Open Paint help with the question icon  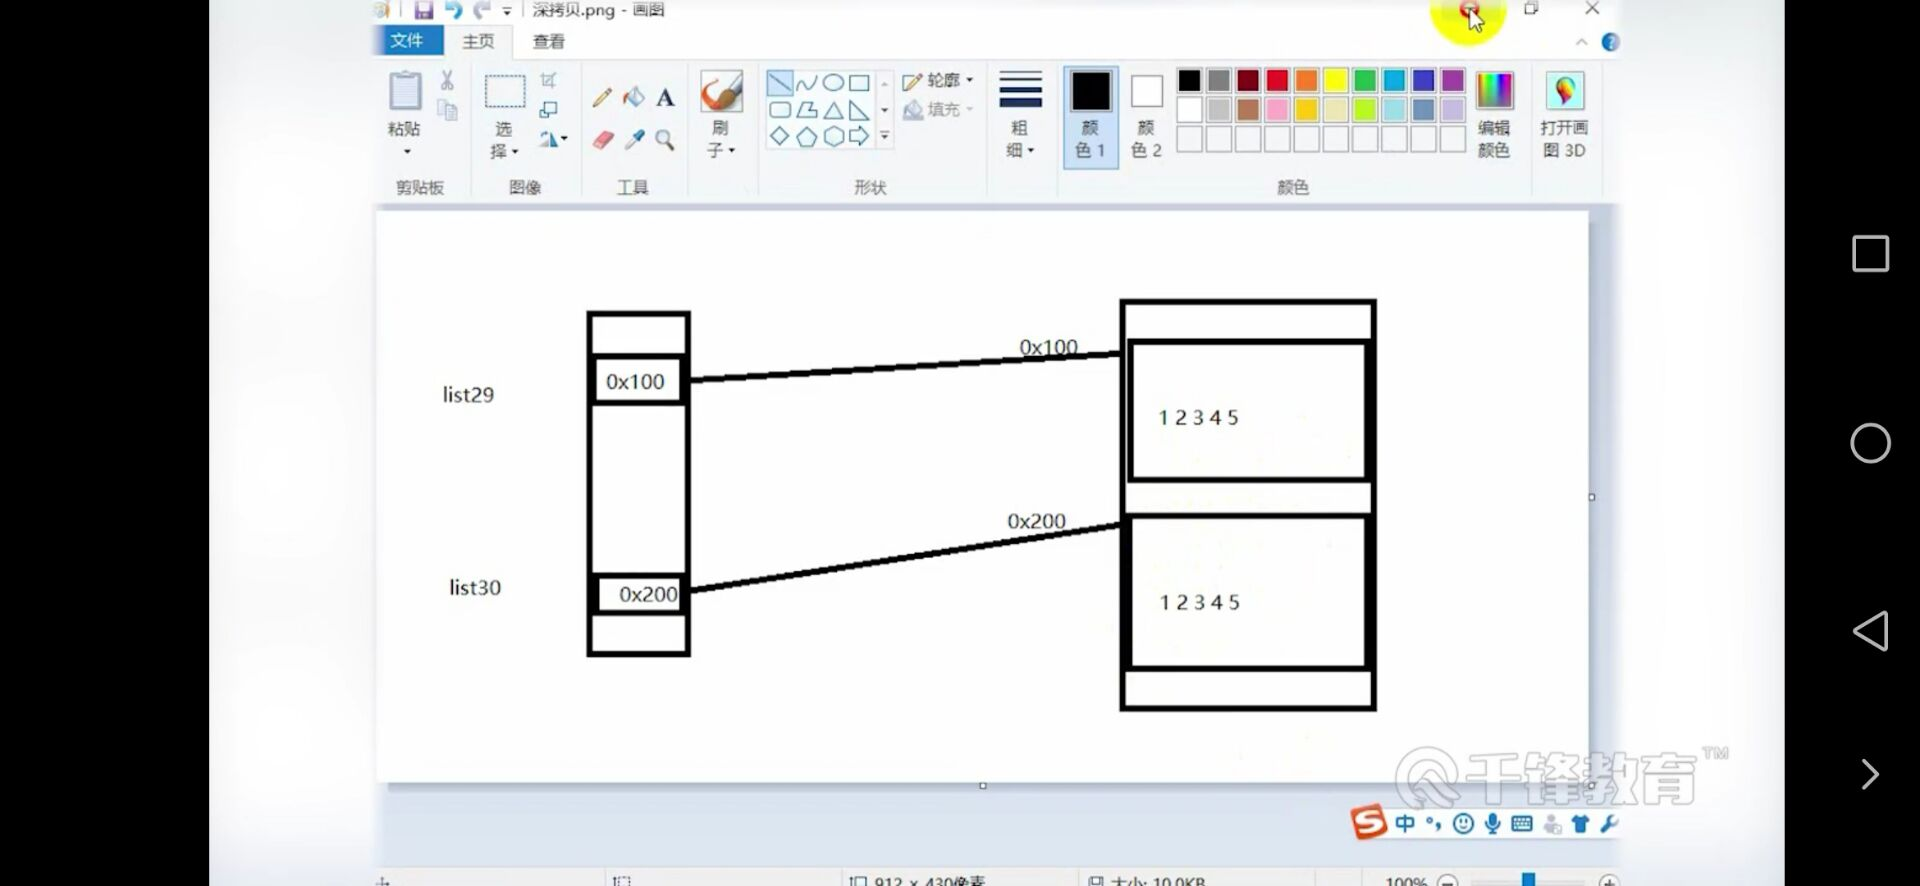tap(1610, 42)
